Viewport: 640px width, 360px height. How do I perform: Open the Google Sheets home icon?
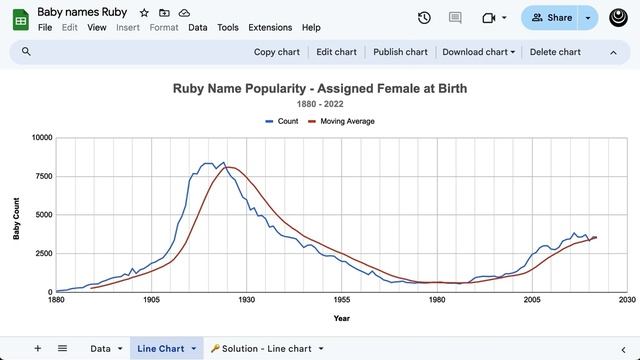(21, 19)
